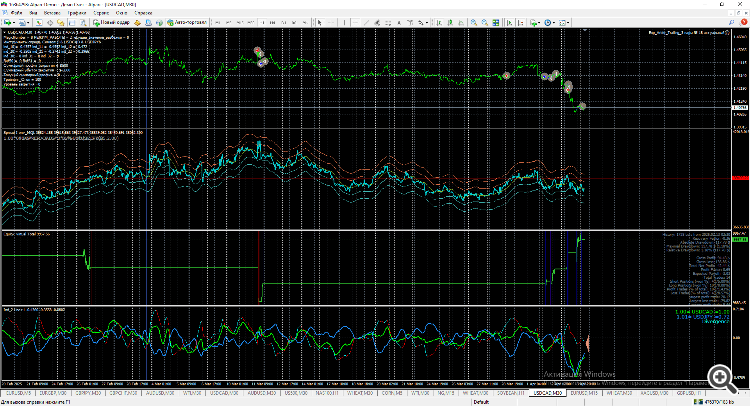Switch to the GBPUSD,H1 chart tab
The width and height of the screenshot is (750, 406).
(x=689, y=393)
